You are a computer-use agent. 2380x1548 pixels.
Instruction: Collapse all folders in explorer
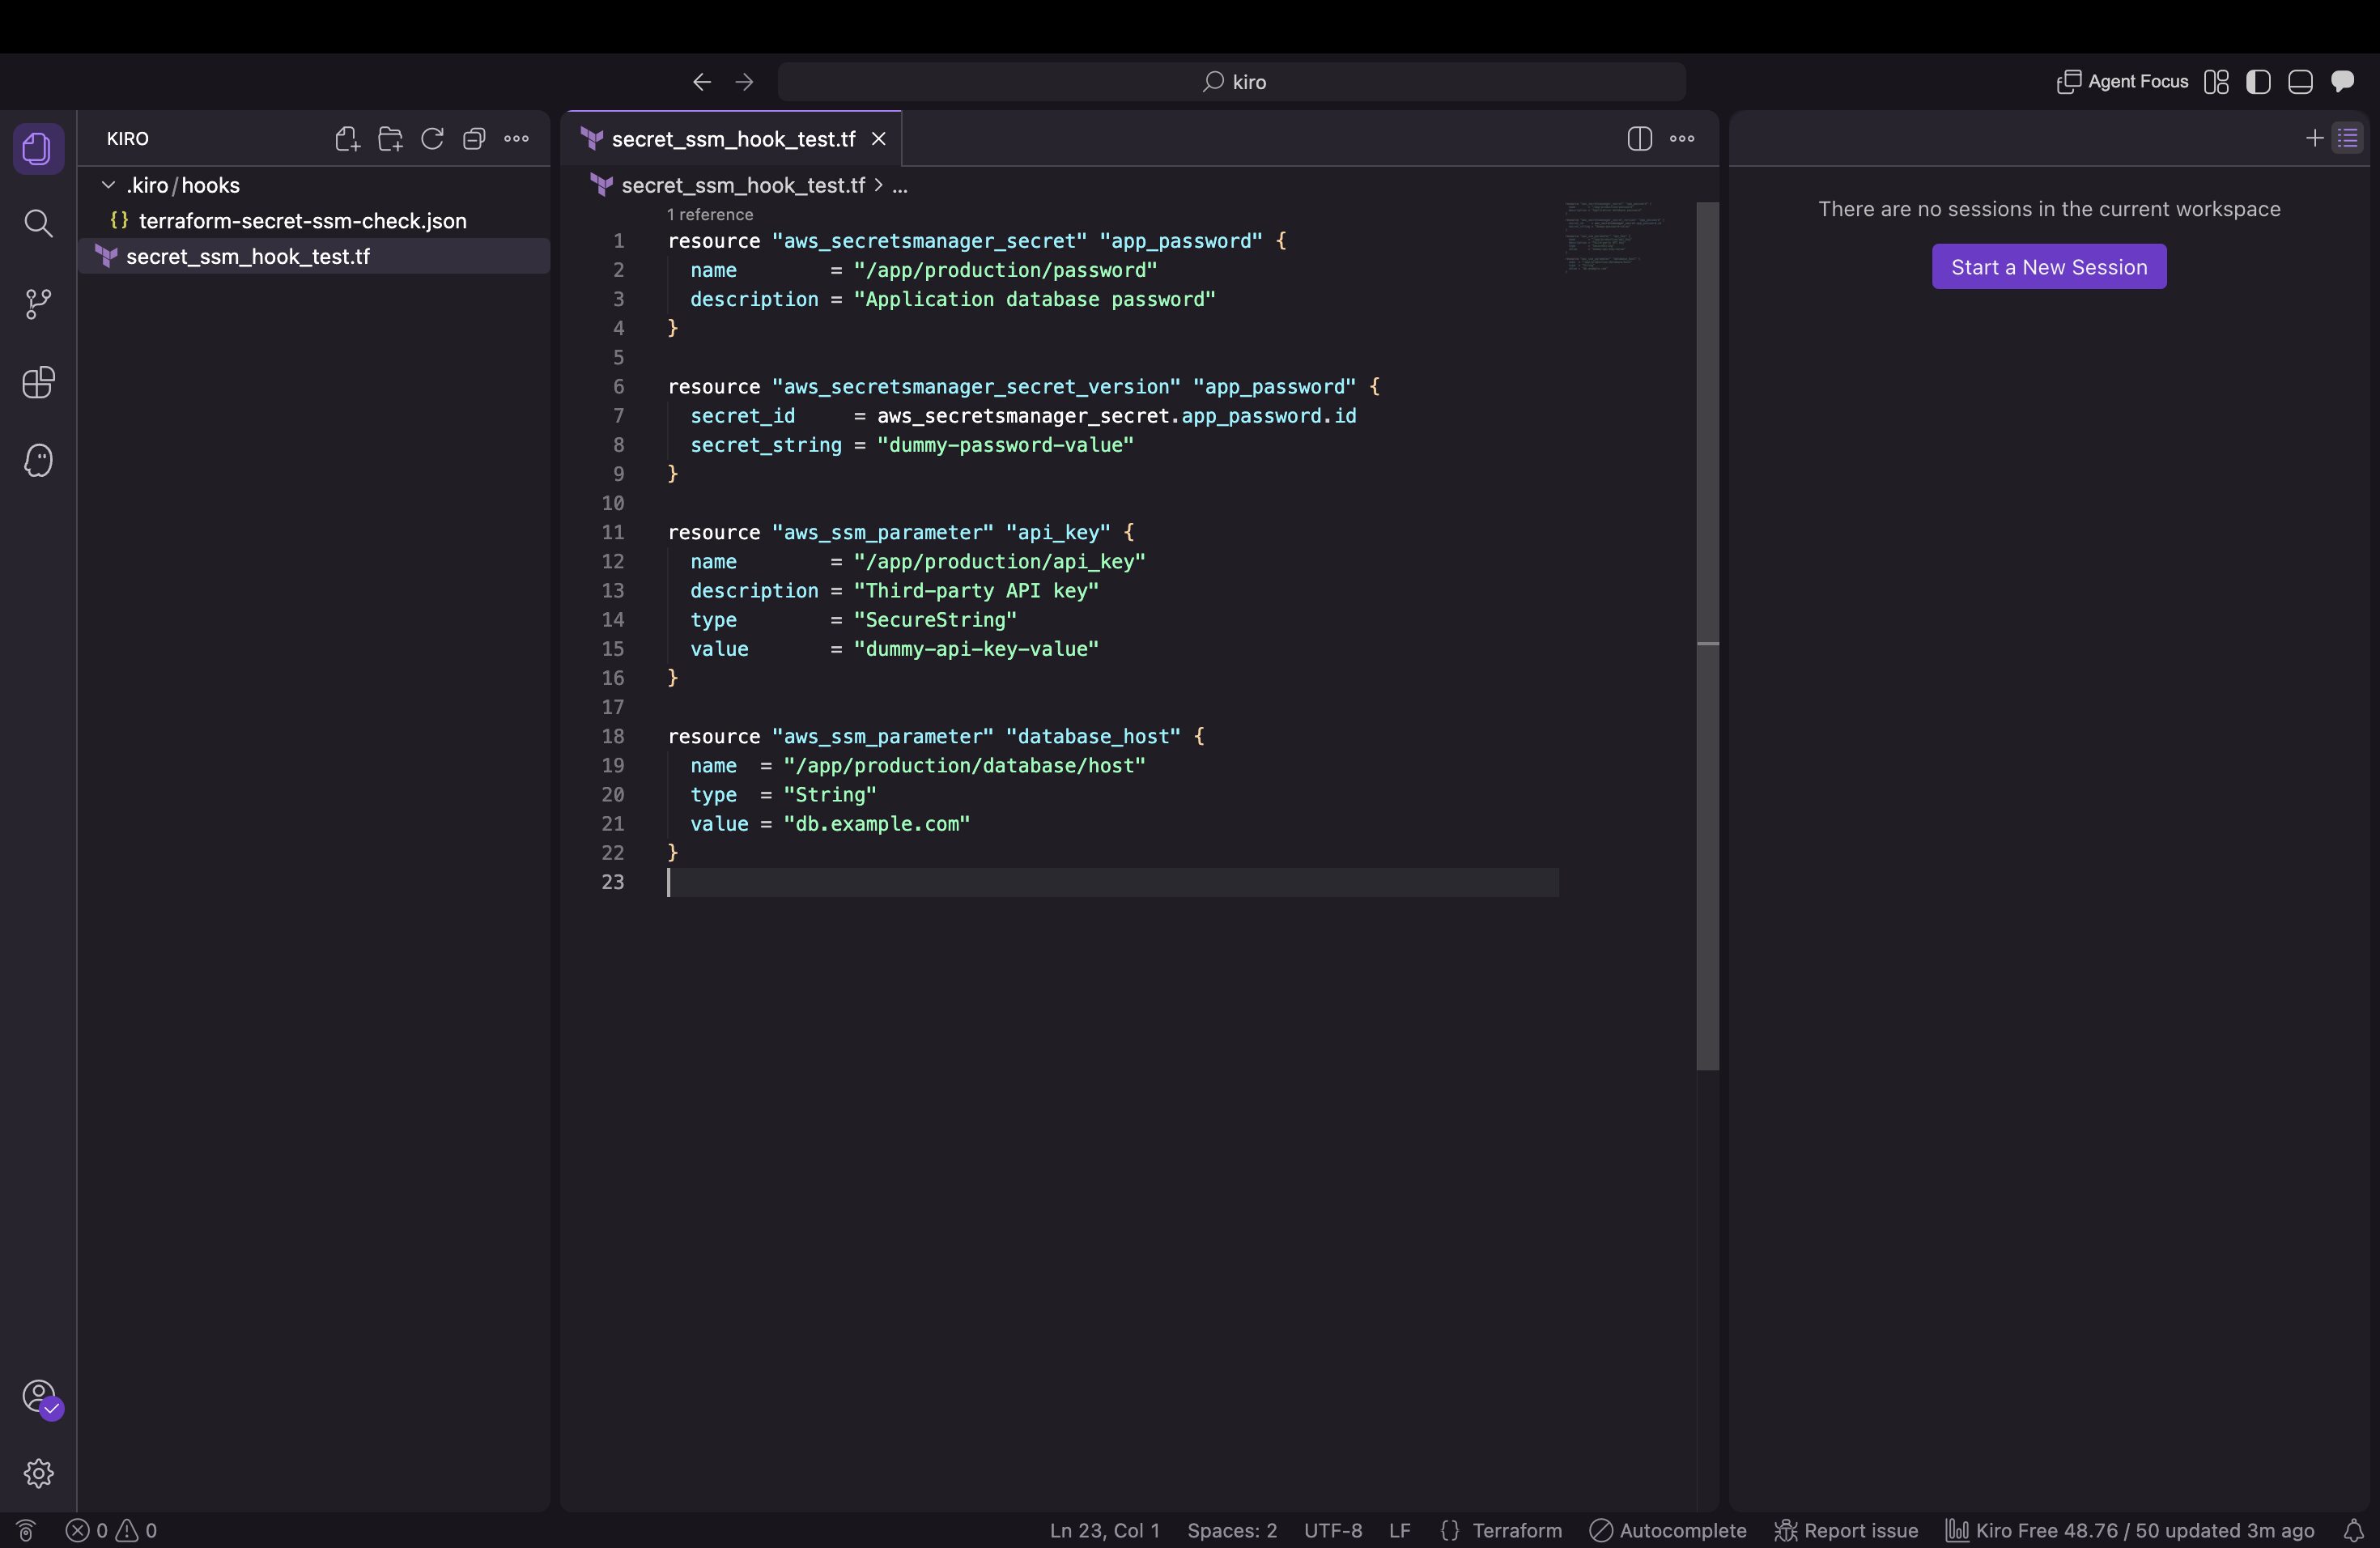coord(474,139)
